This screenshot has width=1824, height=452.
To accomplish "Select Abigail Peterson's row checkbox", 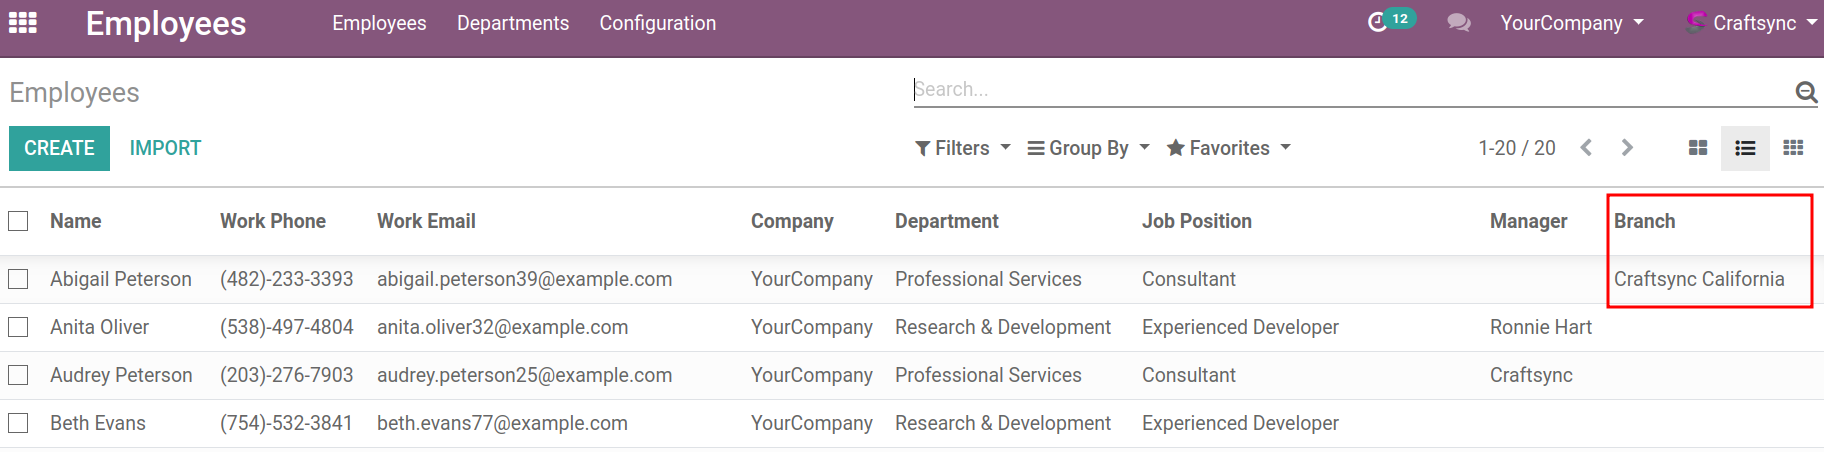I will pyautogui.click(x=18, y=279).
